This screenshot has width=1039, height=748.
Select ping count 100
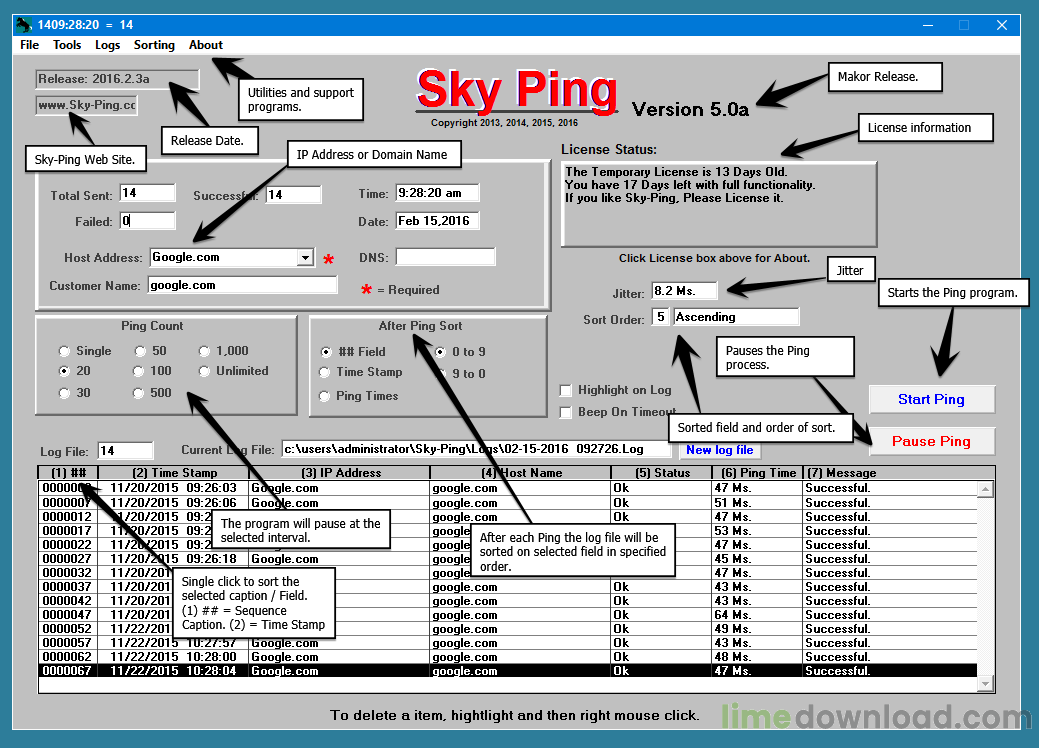pos(152,371)
